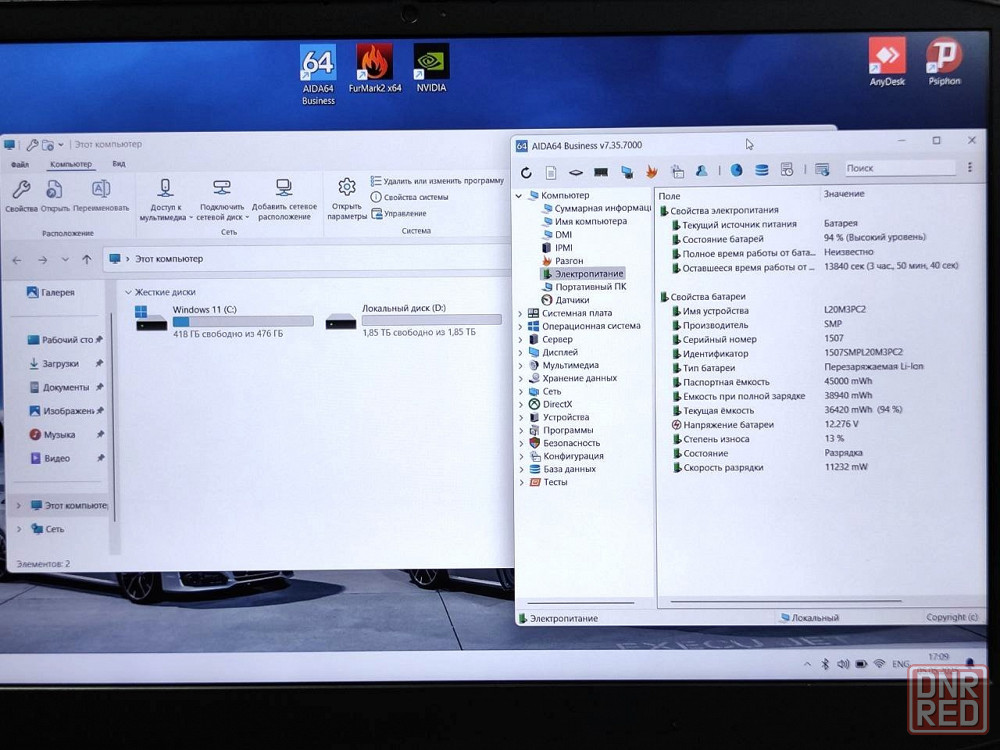
Task: Click Report page icon in AIDA64 toolbar
Action: tap(551, 172)
